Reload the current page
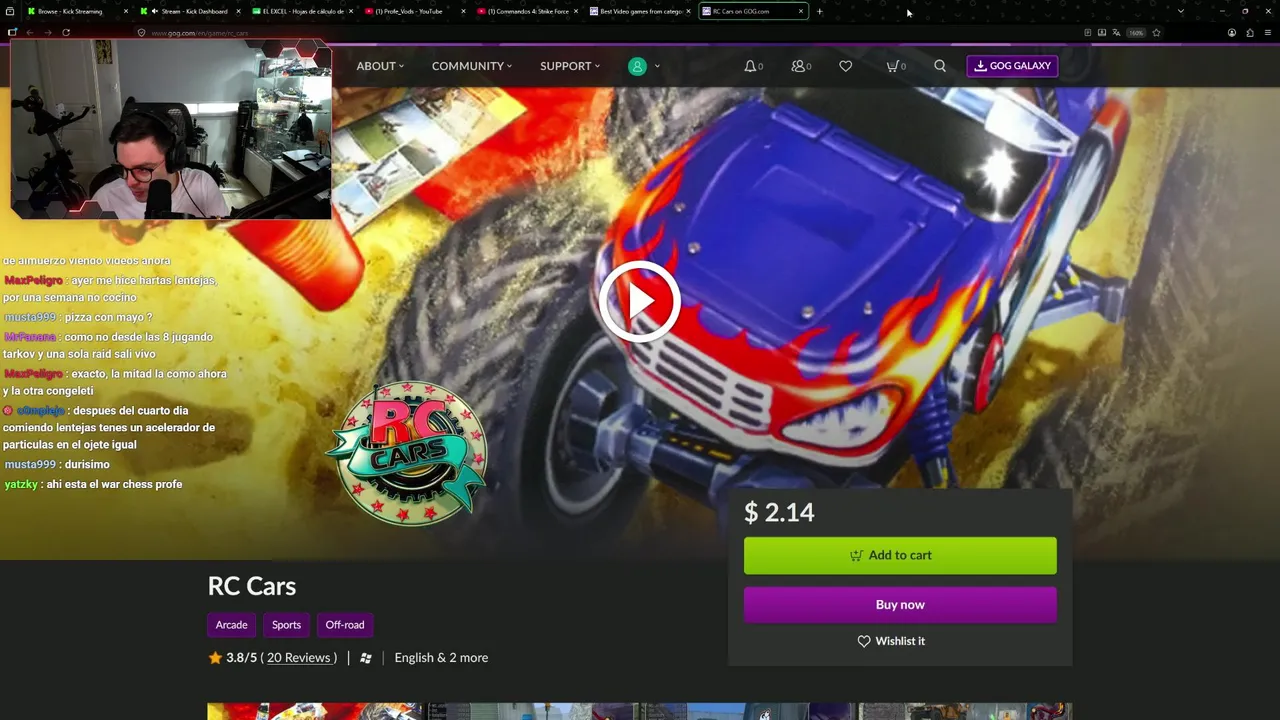Image resolution: width=1280 pixels, height=720 pixels. [x=66, y=32]
